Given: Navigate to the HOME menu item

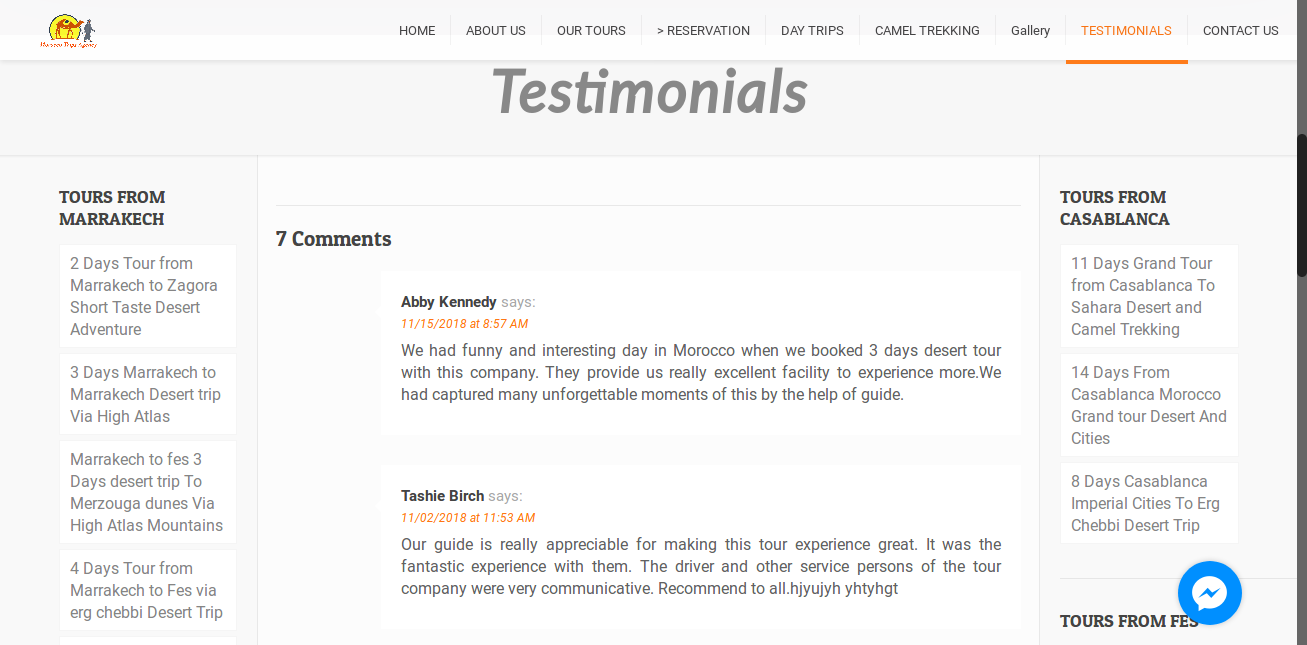Looking at the screenshot, I should [x=417, y=30].
